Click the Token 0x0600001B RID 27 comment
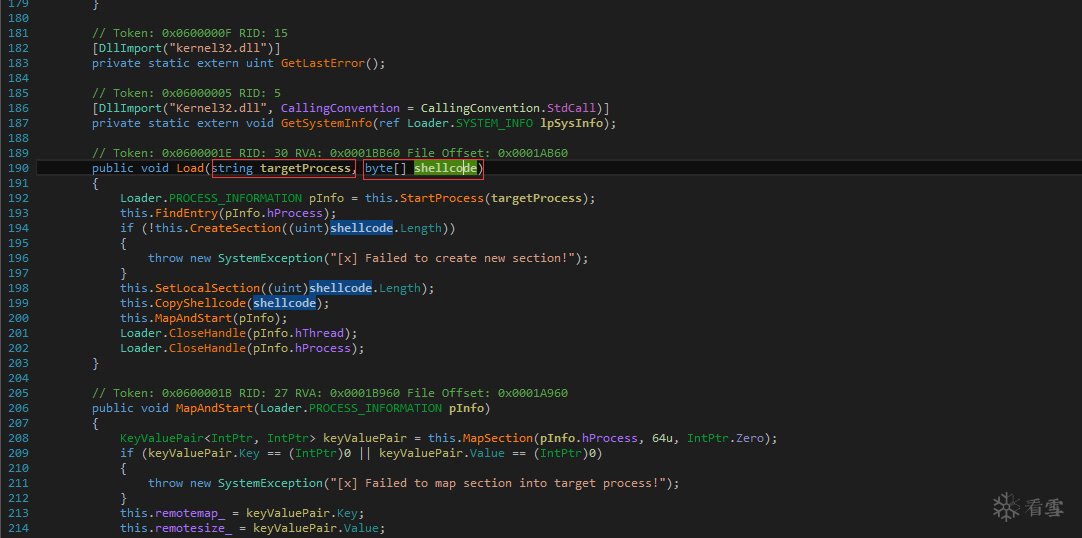This screenshot has height=538, width=1082. [x=331, y=393]
